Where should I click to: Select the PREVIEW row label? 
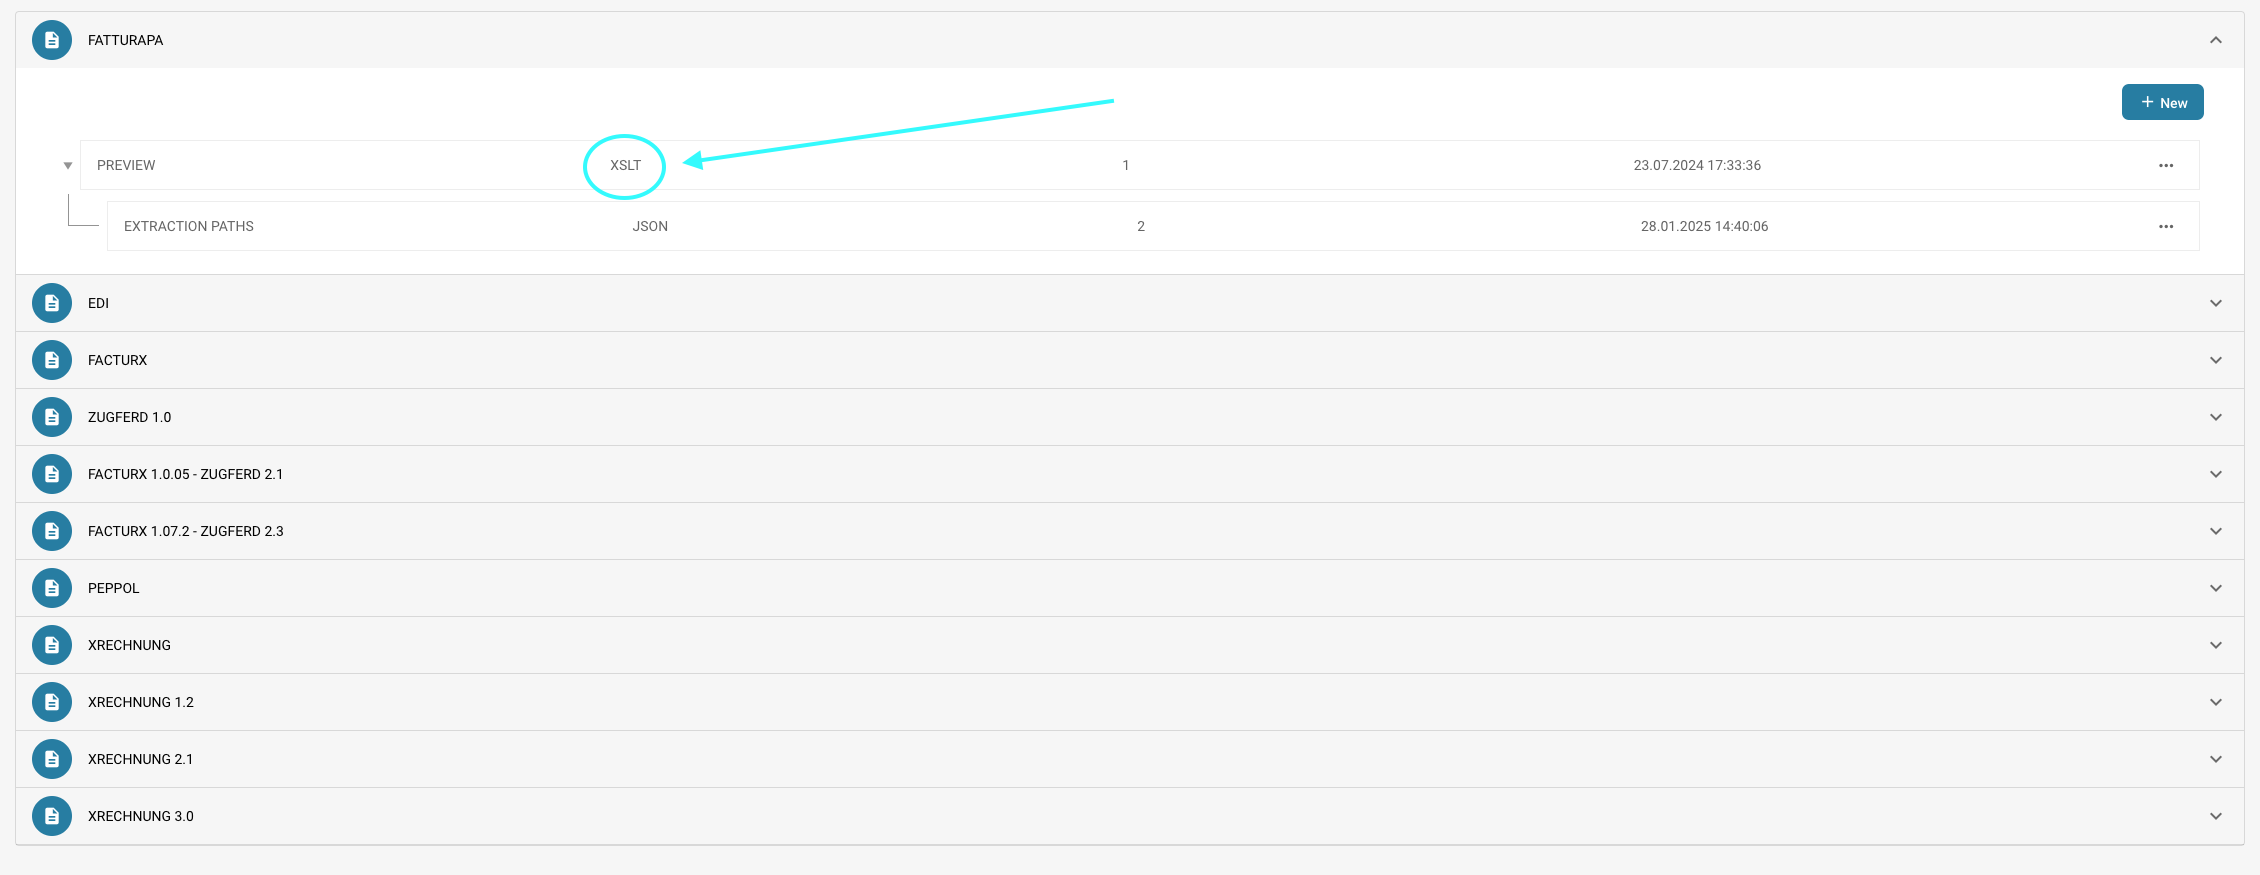pyautogui.click(x=126, y=165)
